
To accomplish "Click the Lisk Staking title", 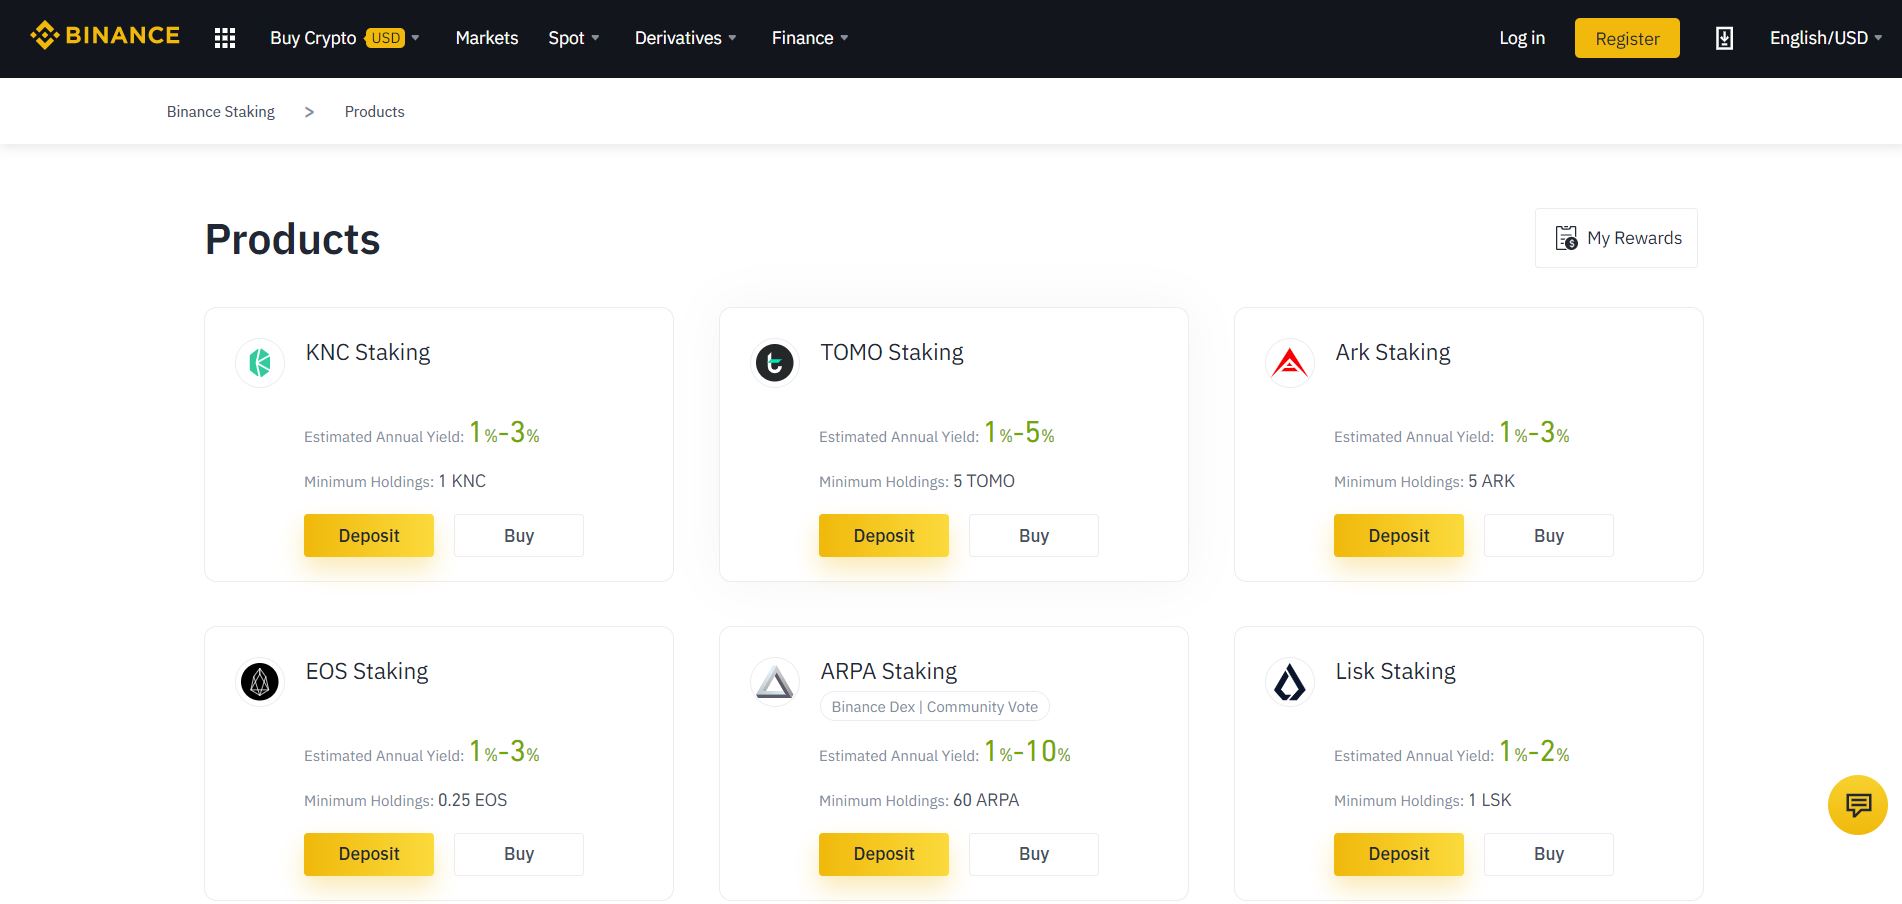I will pos(1396,672).
